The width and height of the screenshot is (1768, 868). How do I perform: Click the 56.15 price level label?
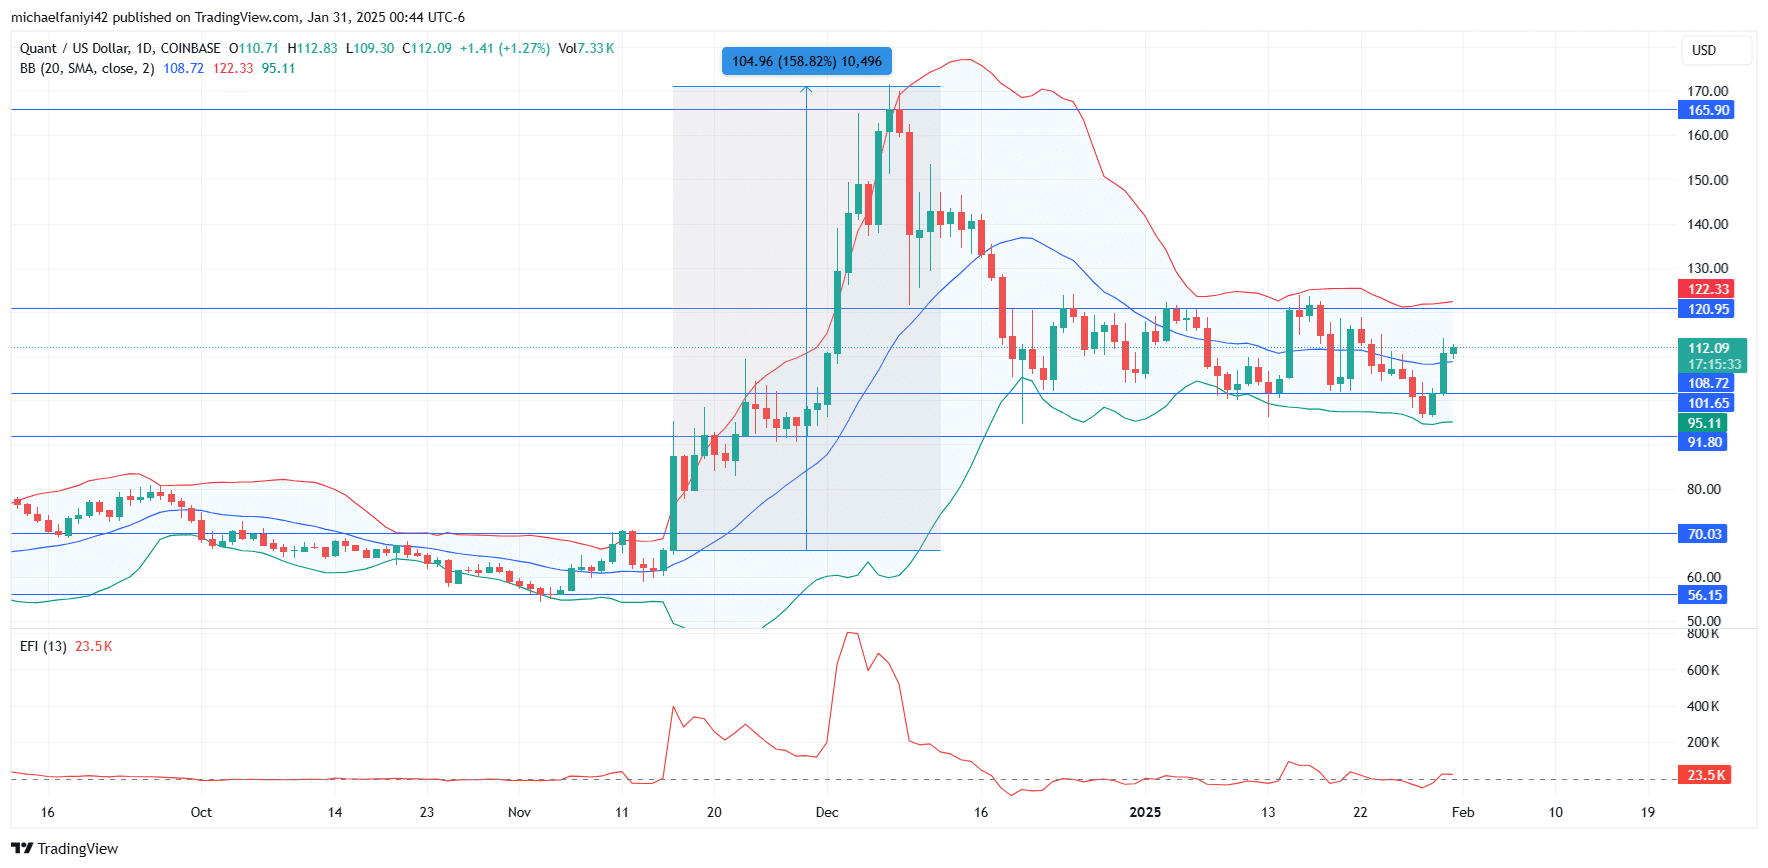click(x=1702, y=595)
